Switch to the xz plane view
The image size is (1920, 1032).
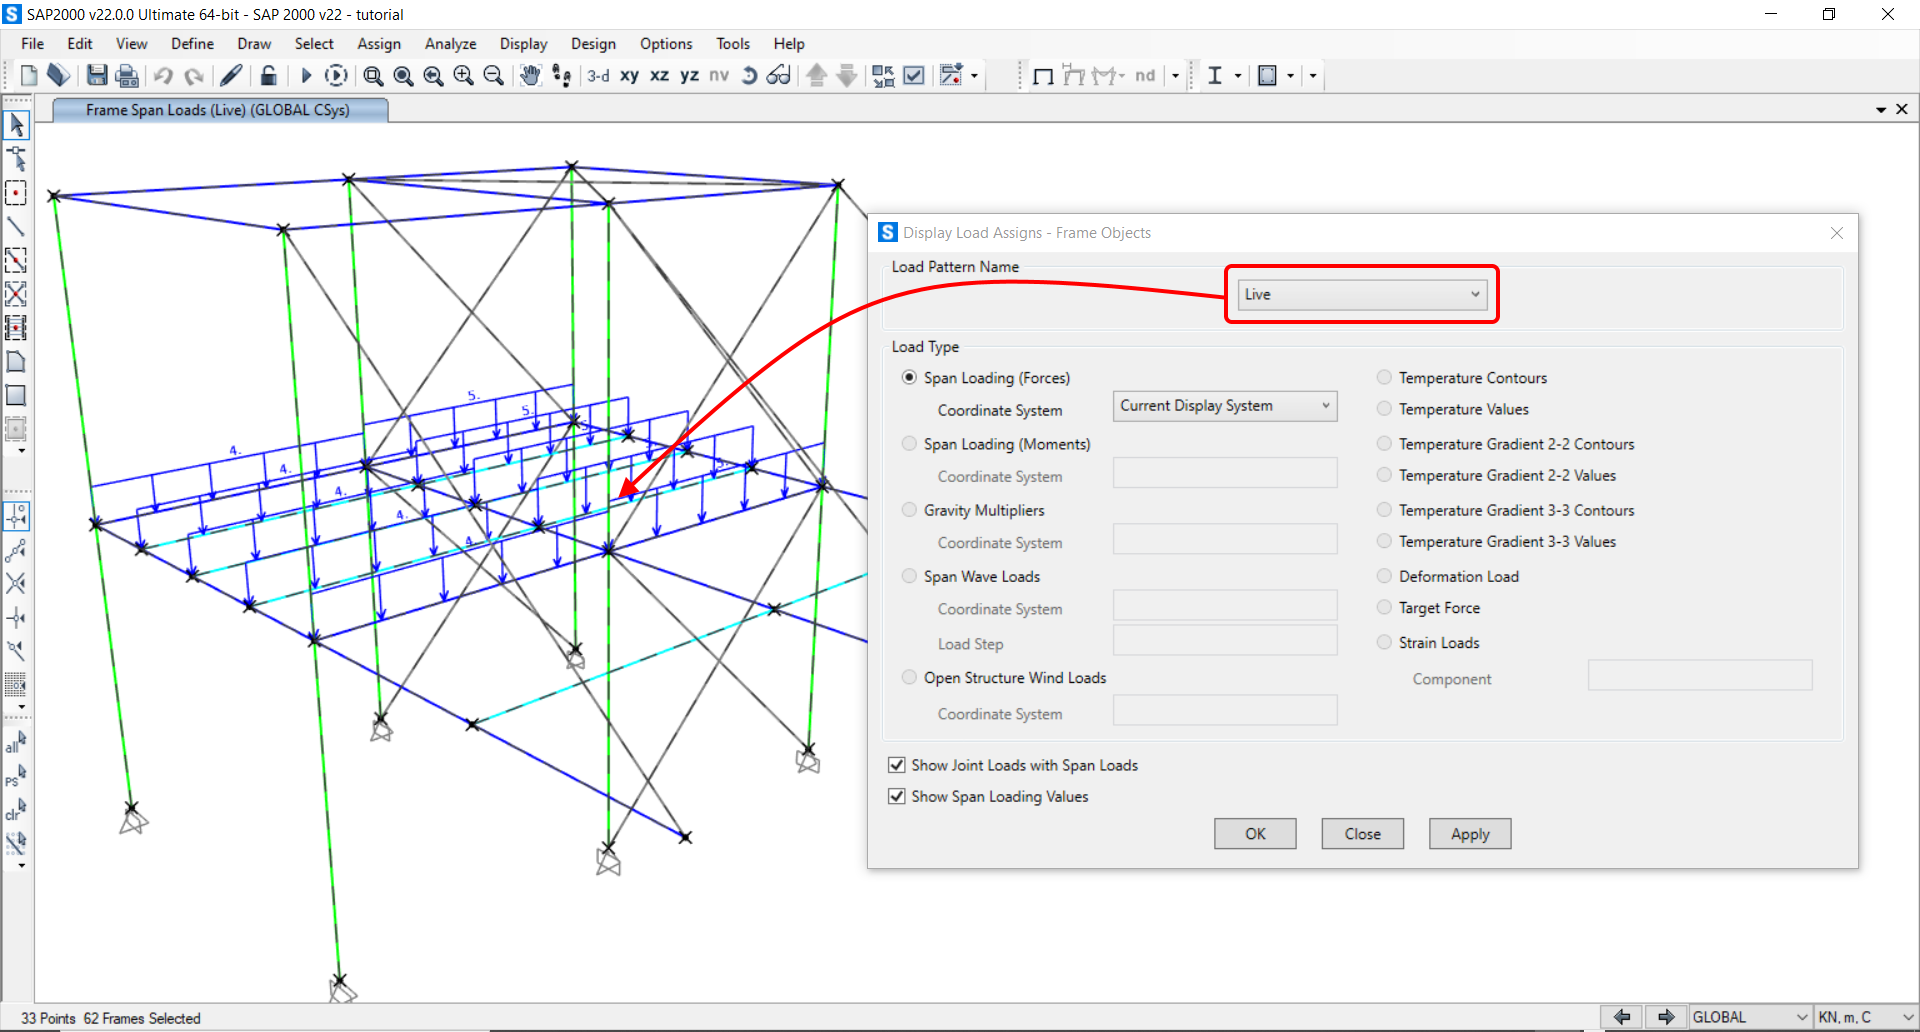[659, 76]
